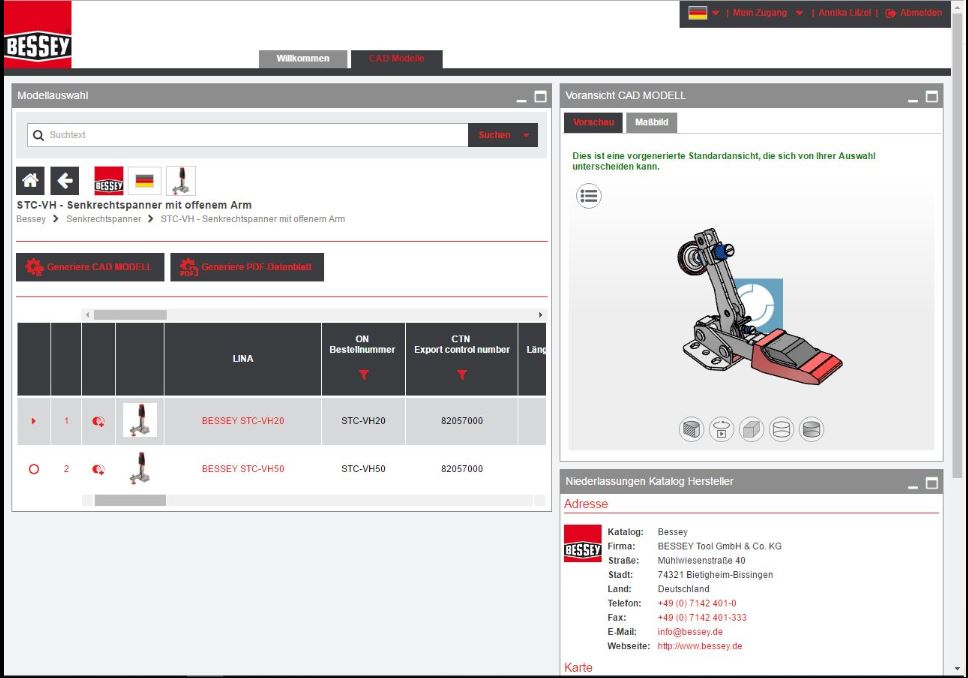Image resolution: width=968 pixels, height=678 pixels.
Task: Switch to the Willkommen tab
Action: pos(303,59)
